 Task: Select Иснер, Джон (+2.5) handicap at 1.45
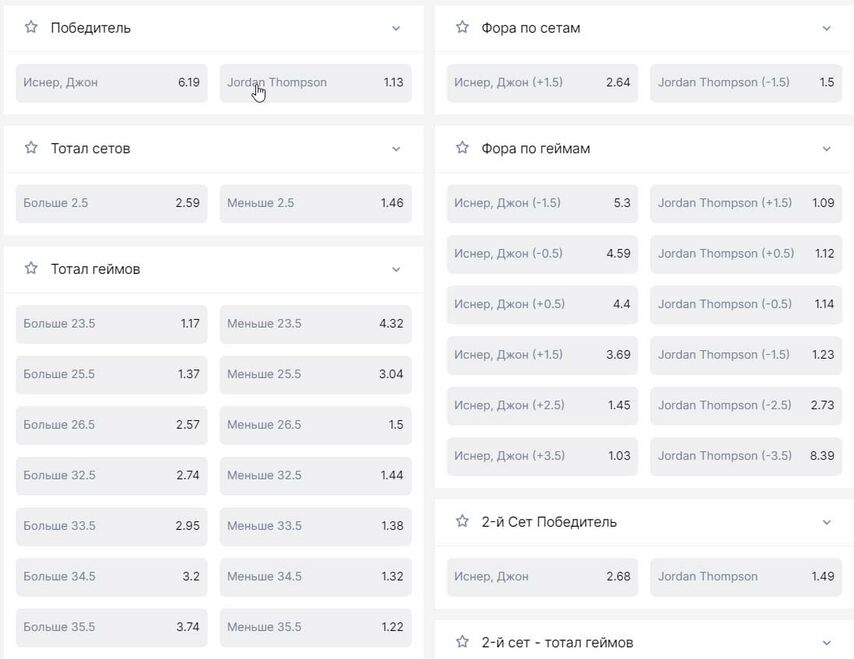click(x=542, y=405)
